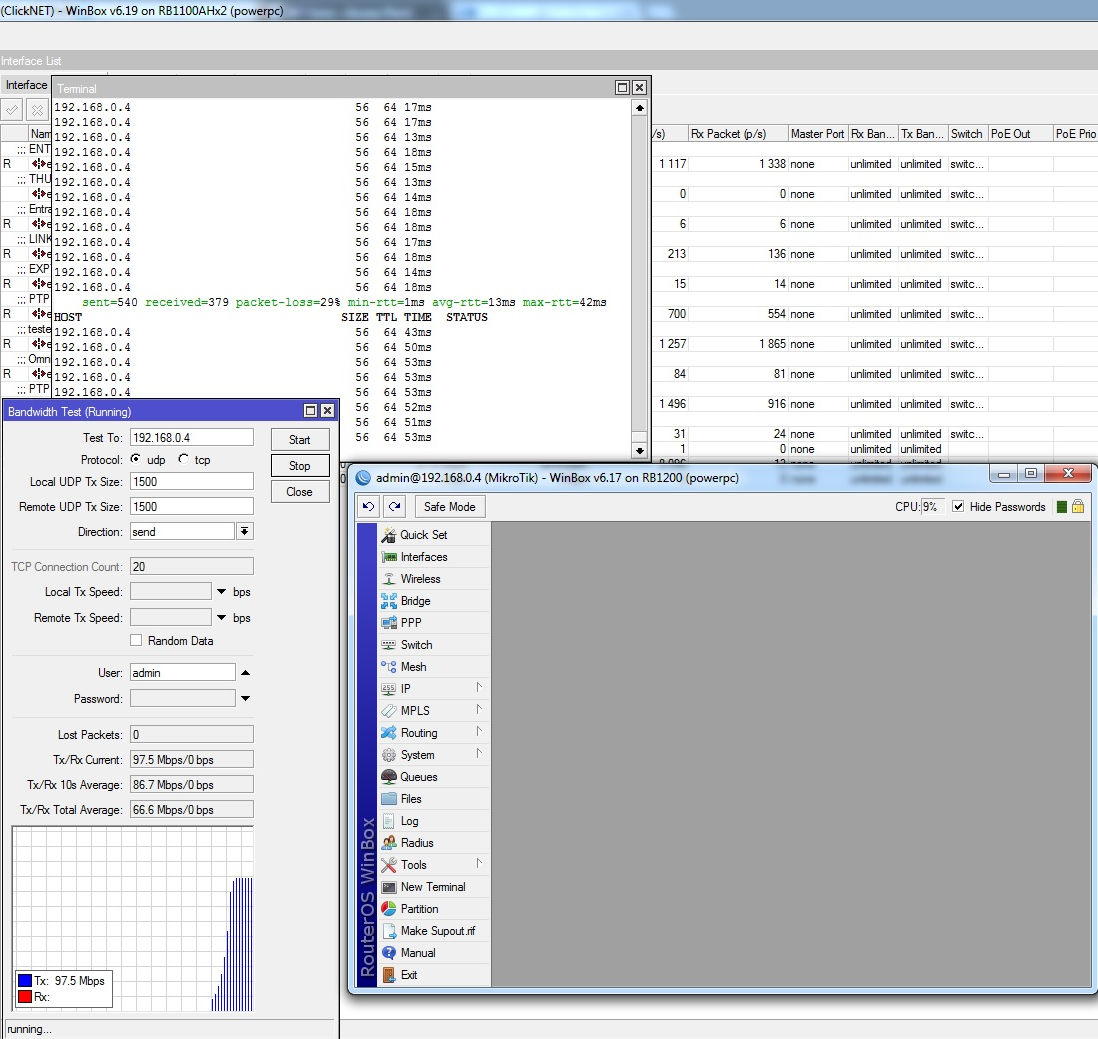Open the Routing menu item
1098x1039 pixels.
[419, 733]
